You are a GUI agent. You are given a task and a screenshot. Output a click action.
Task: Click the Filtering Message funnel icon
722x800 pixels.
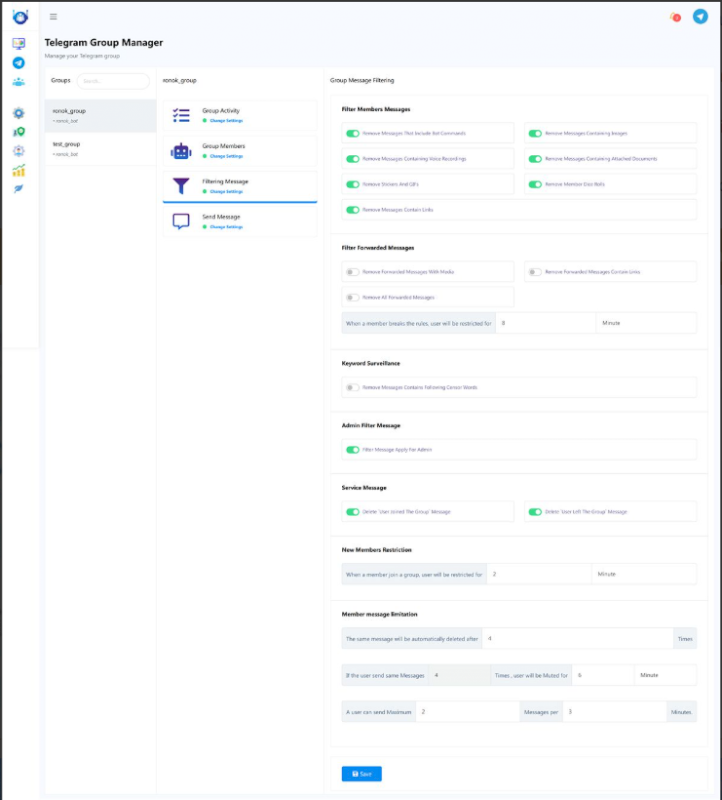[x=181, y=186]
